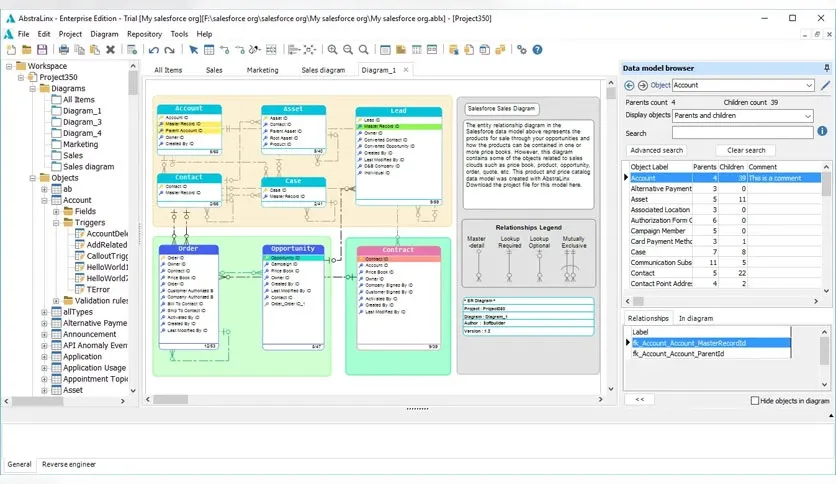Enable Hide objects in diagram checkbox
Screen dimensions: 836x484
pos(754,401)
